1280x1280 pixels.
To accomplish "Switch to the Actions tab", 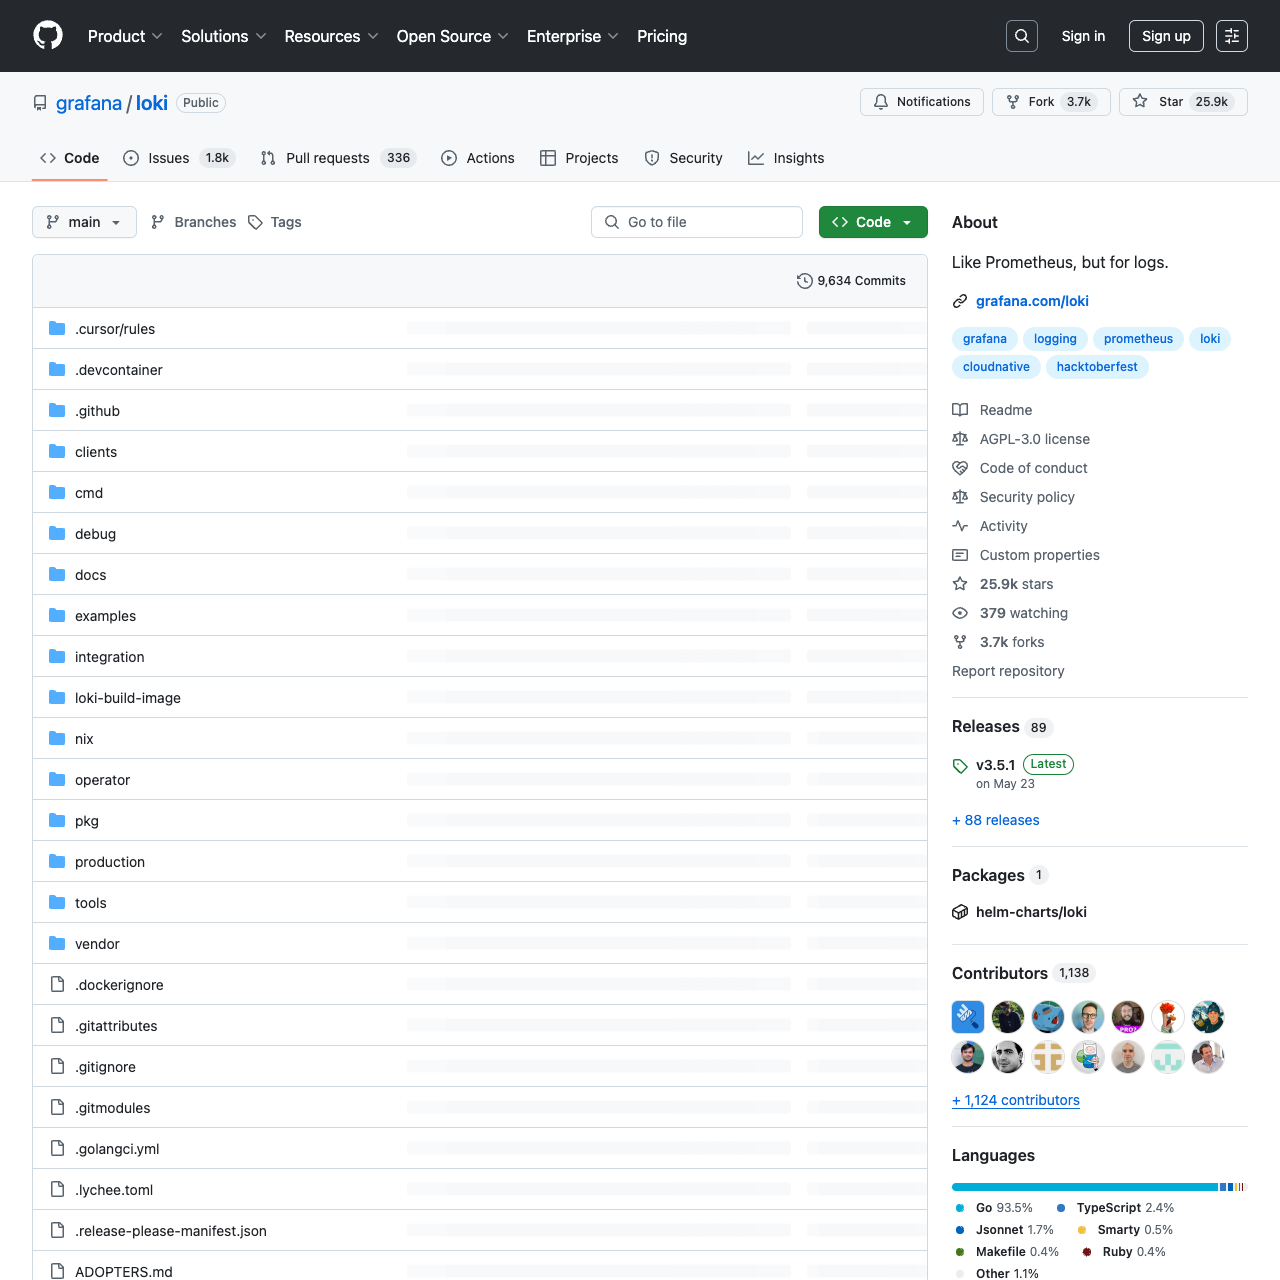I will point(478,158).
